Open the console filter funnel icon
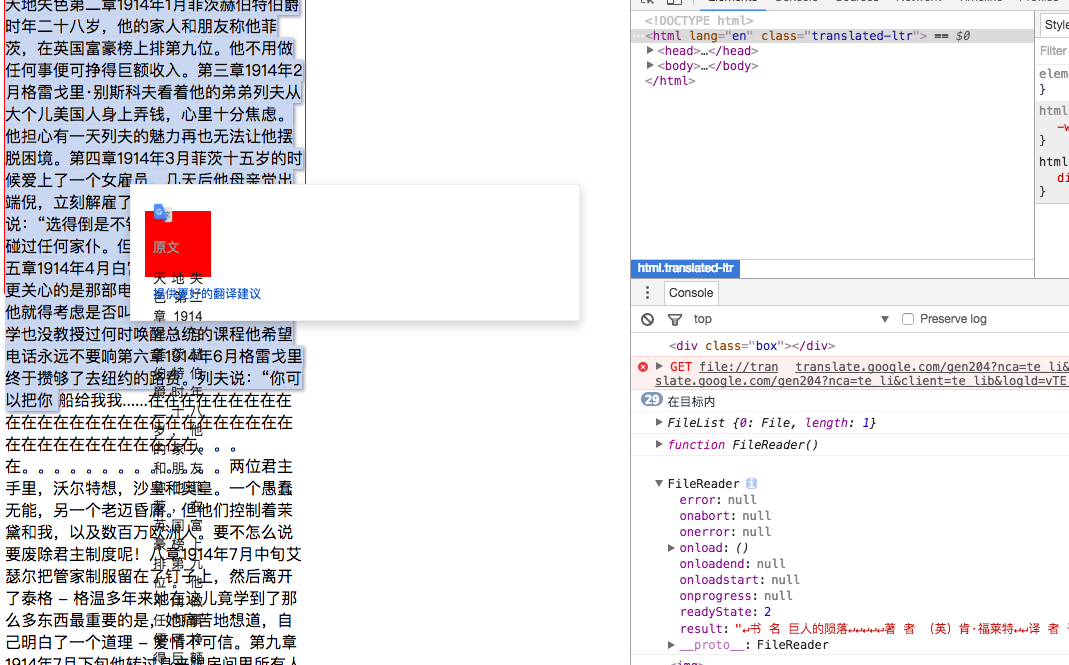This screenshot has width=1069, height=665. coord(674,318)
